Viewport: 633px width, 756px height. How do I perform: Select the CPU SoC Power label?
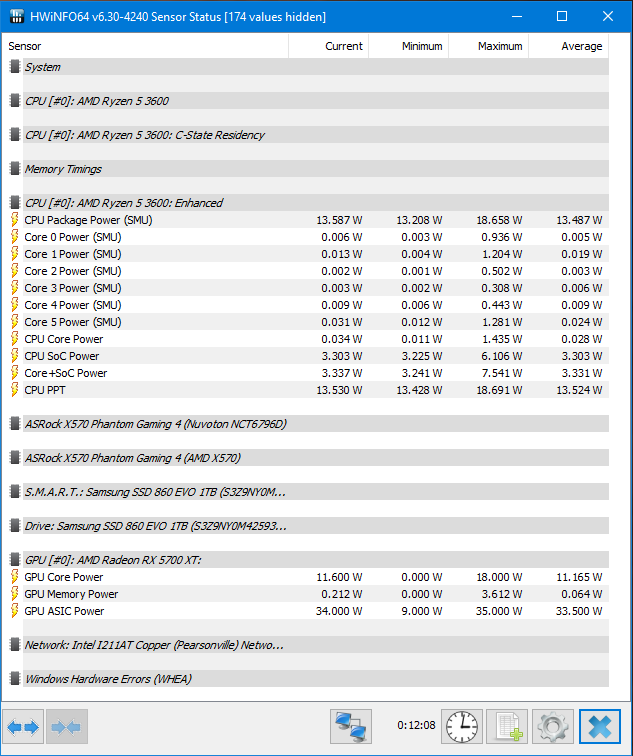pyautogui.click(x=62, y=356)
